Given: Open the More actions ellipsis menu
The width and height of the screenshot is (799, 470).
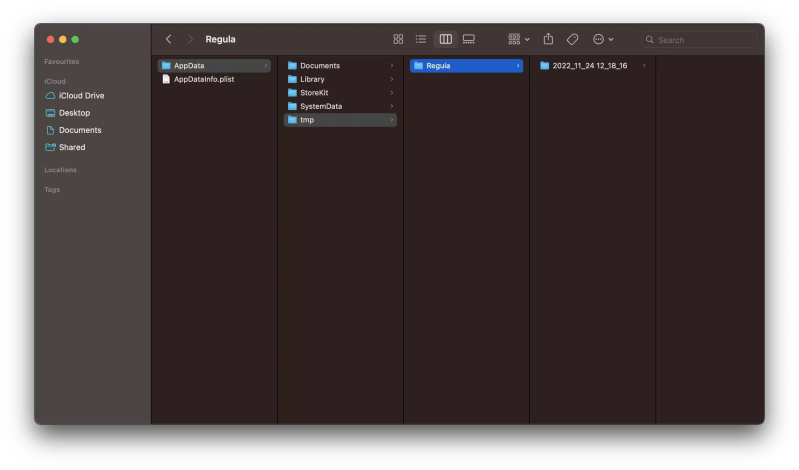Looking at the screenshot, I should 603,39.
